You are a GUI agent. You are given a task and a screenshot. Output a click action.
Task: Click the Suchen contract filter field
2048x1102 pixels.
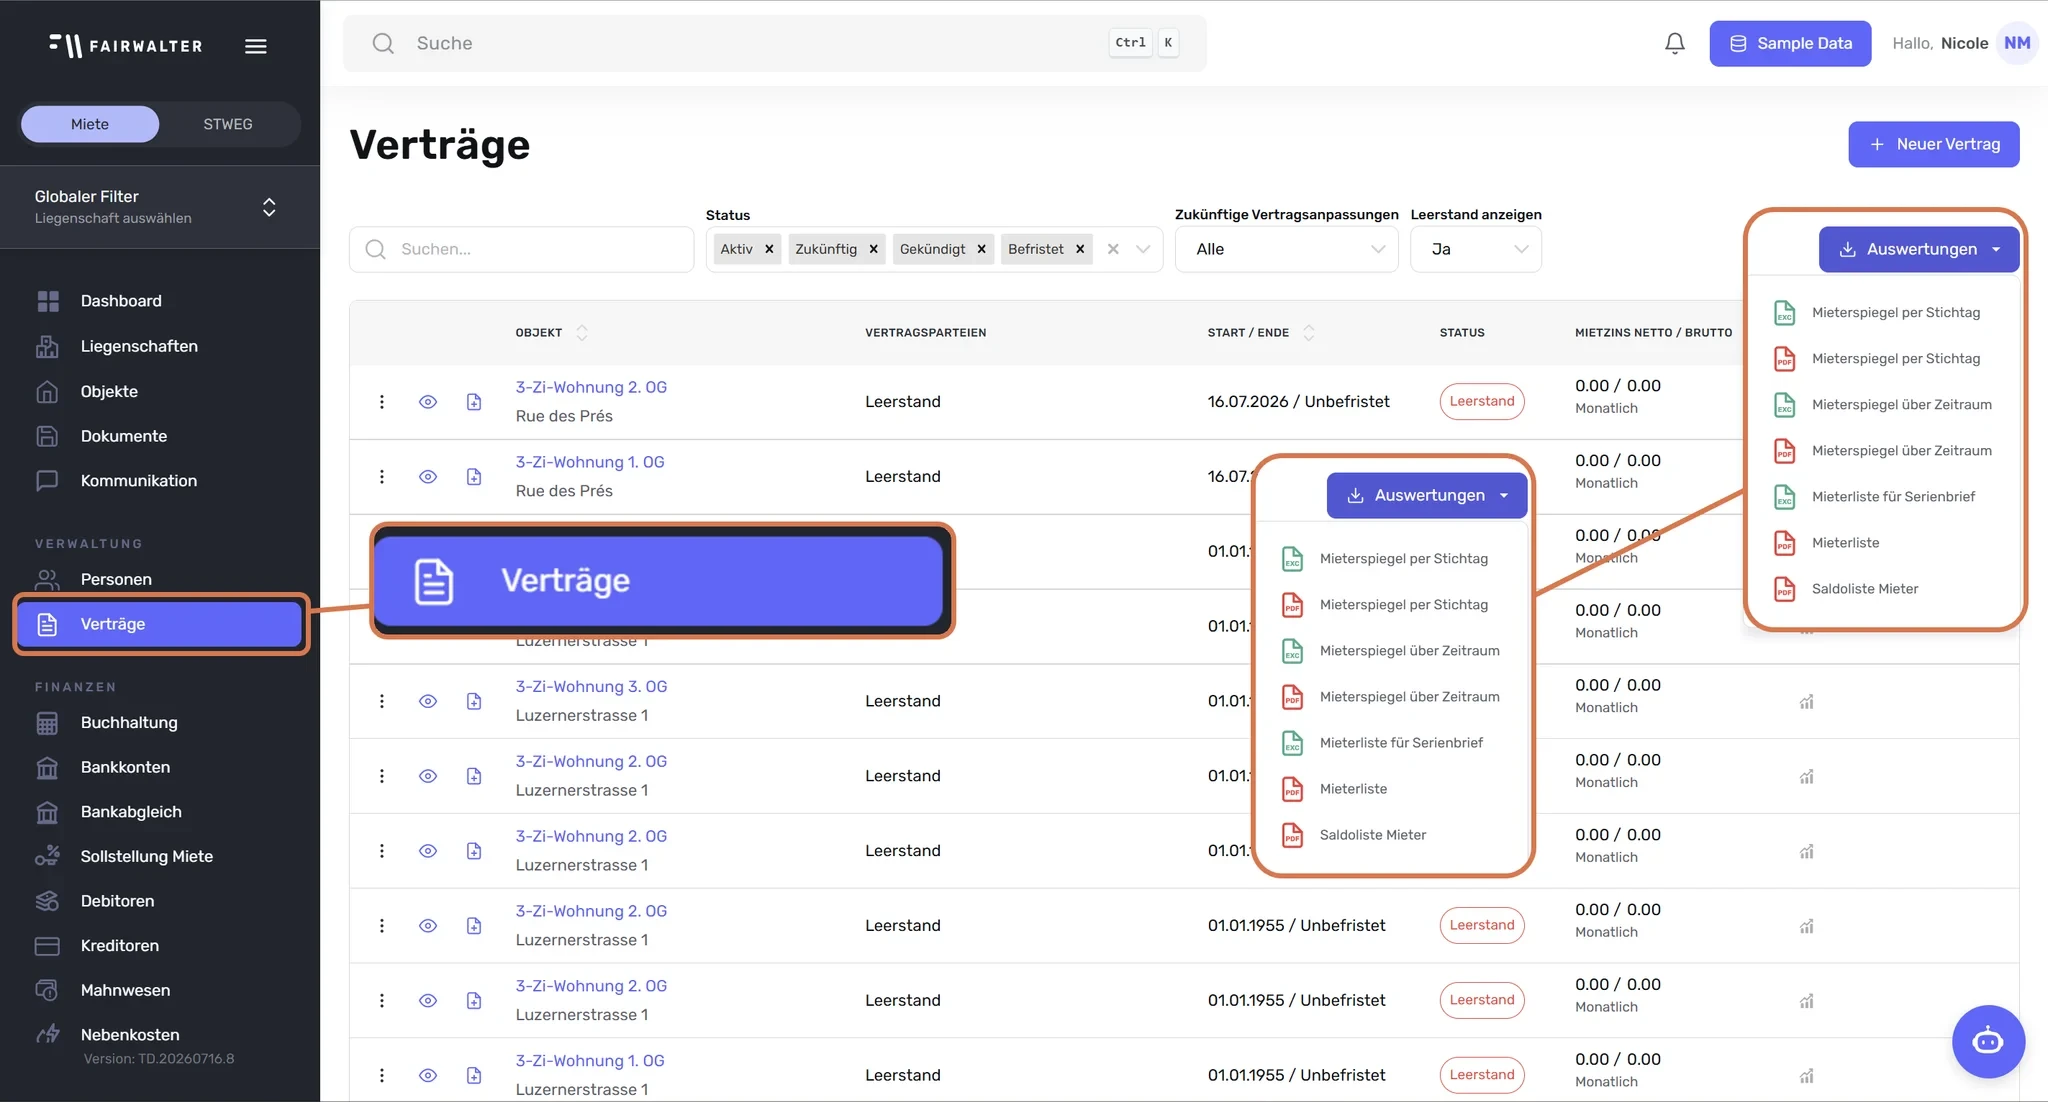pos(521,249)
